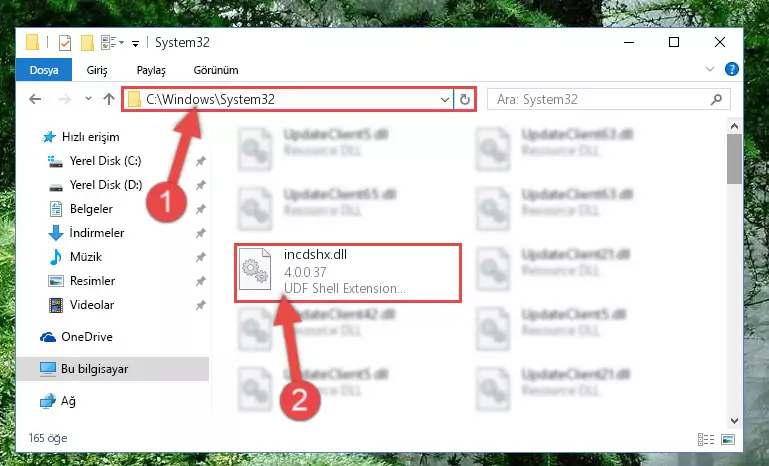The height and width of the screenshot is (466, 769).
Task: Click the Back navigation arrow
Action: [x=35, y=99]
